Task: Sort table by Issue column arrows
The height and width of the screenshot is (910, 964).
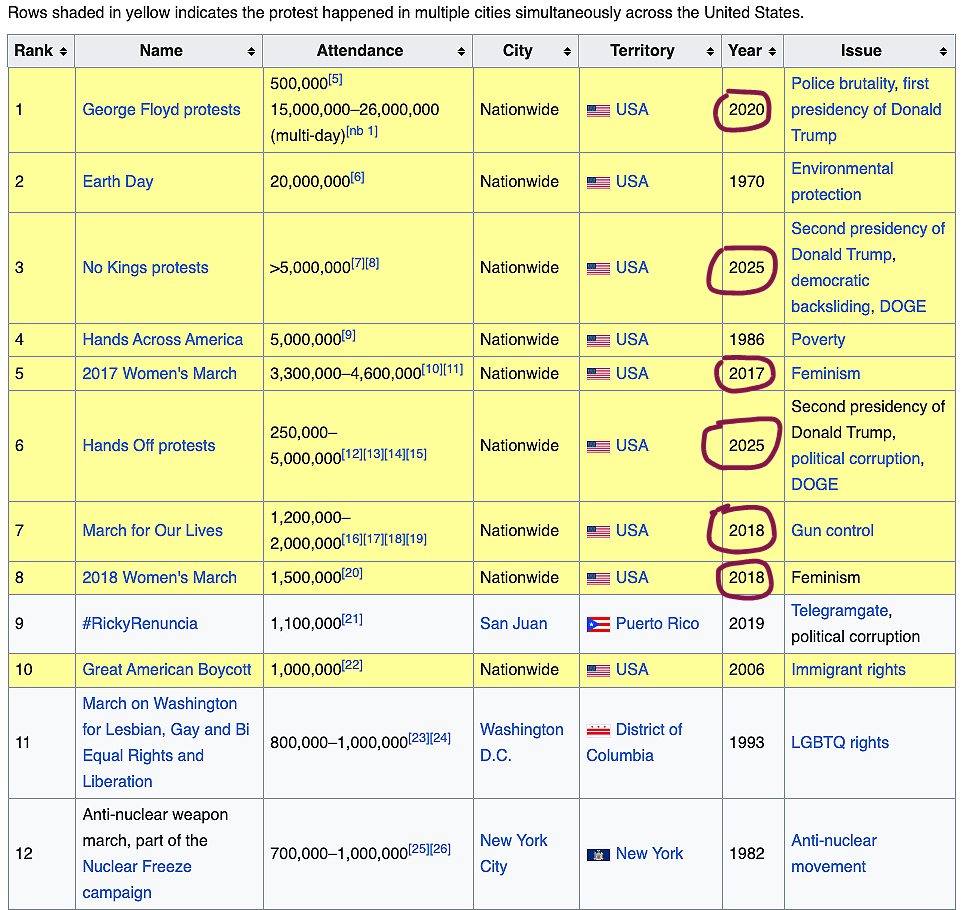Action: (x=943, y=52)
